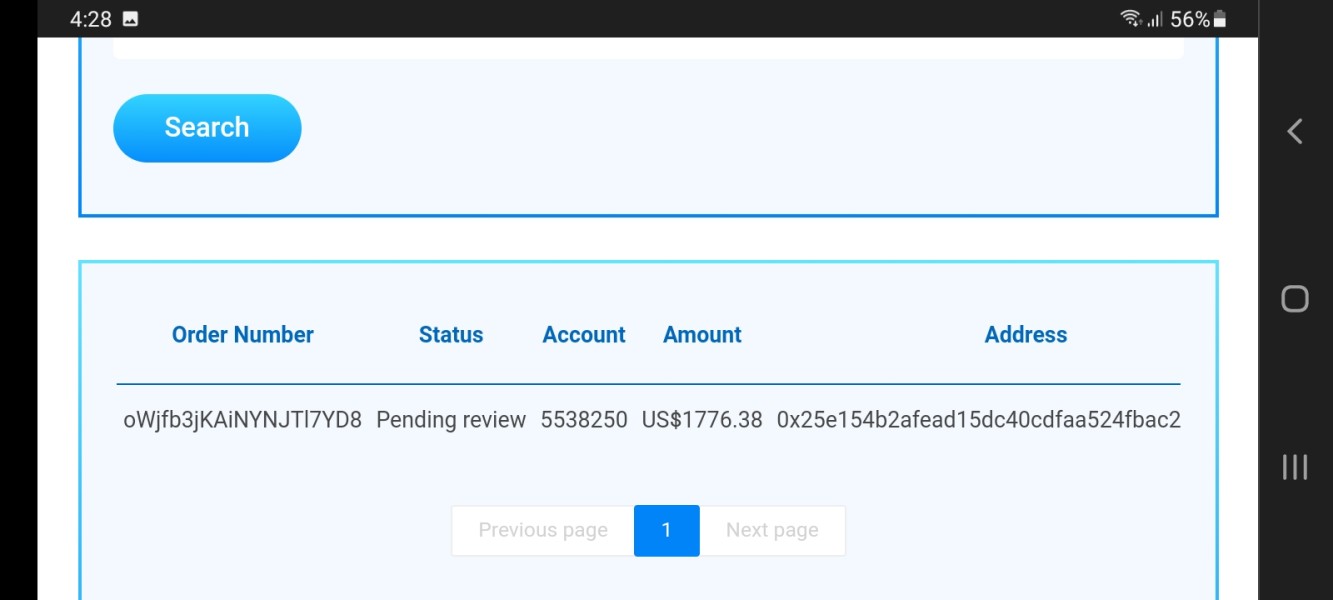This screenshot has width=1333, height=600.
Task: Click the blue Search button
Action: pos(207,128)
